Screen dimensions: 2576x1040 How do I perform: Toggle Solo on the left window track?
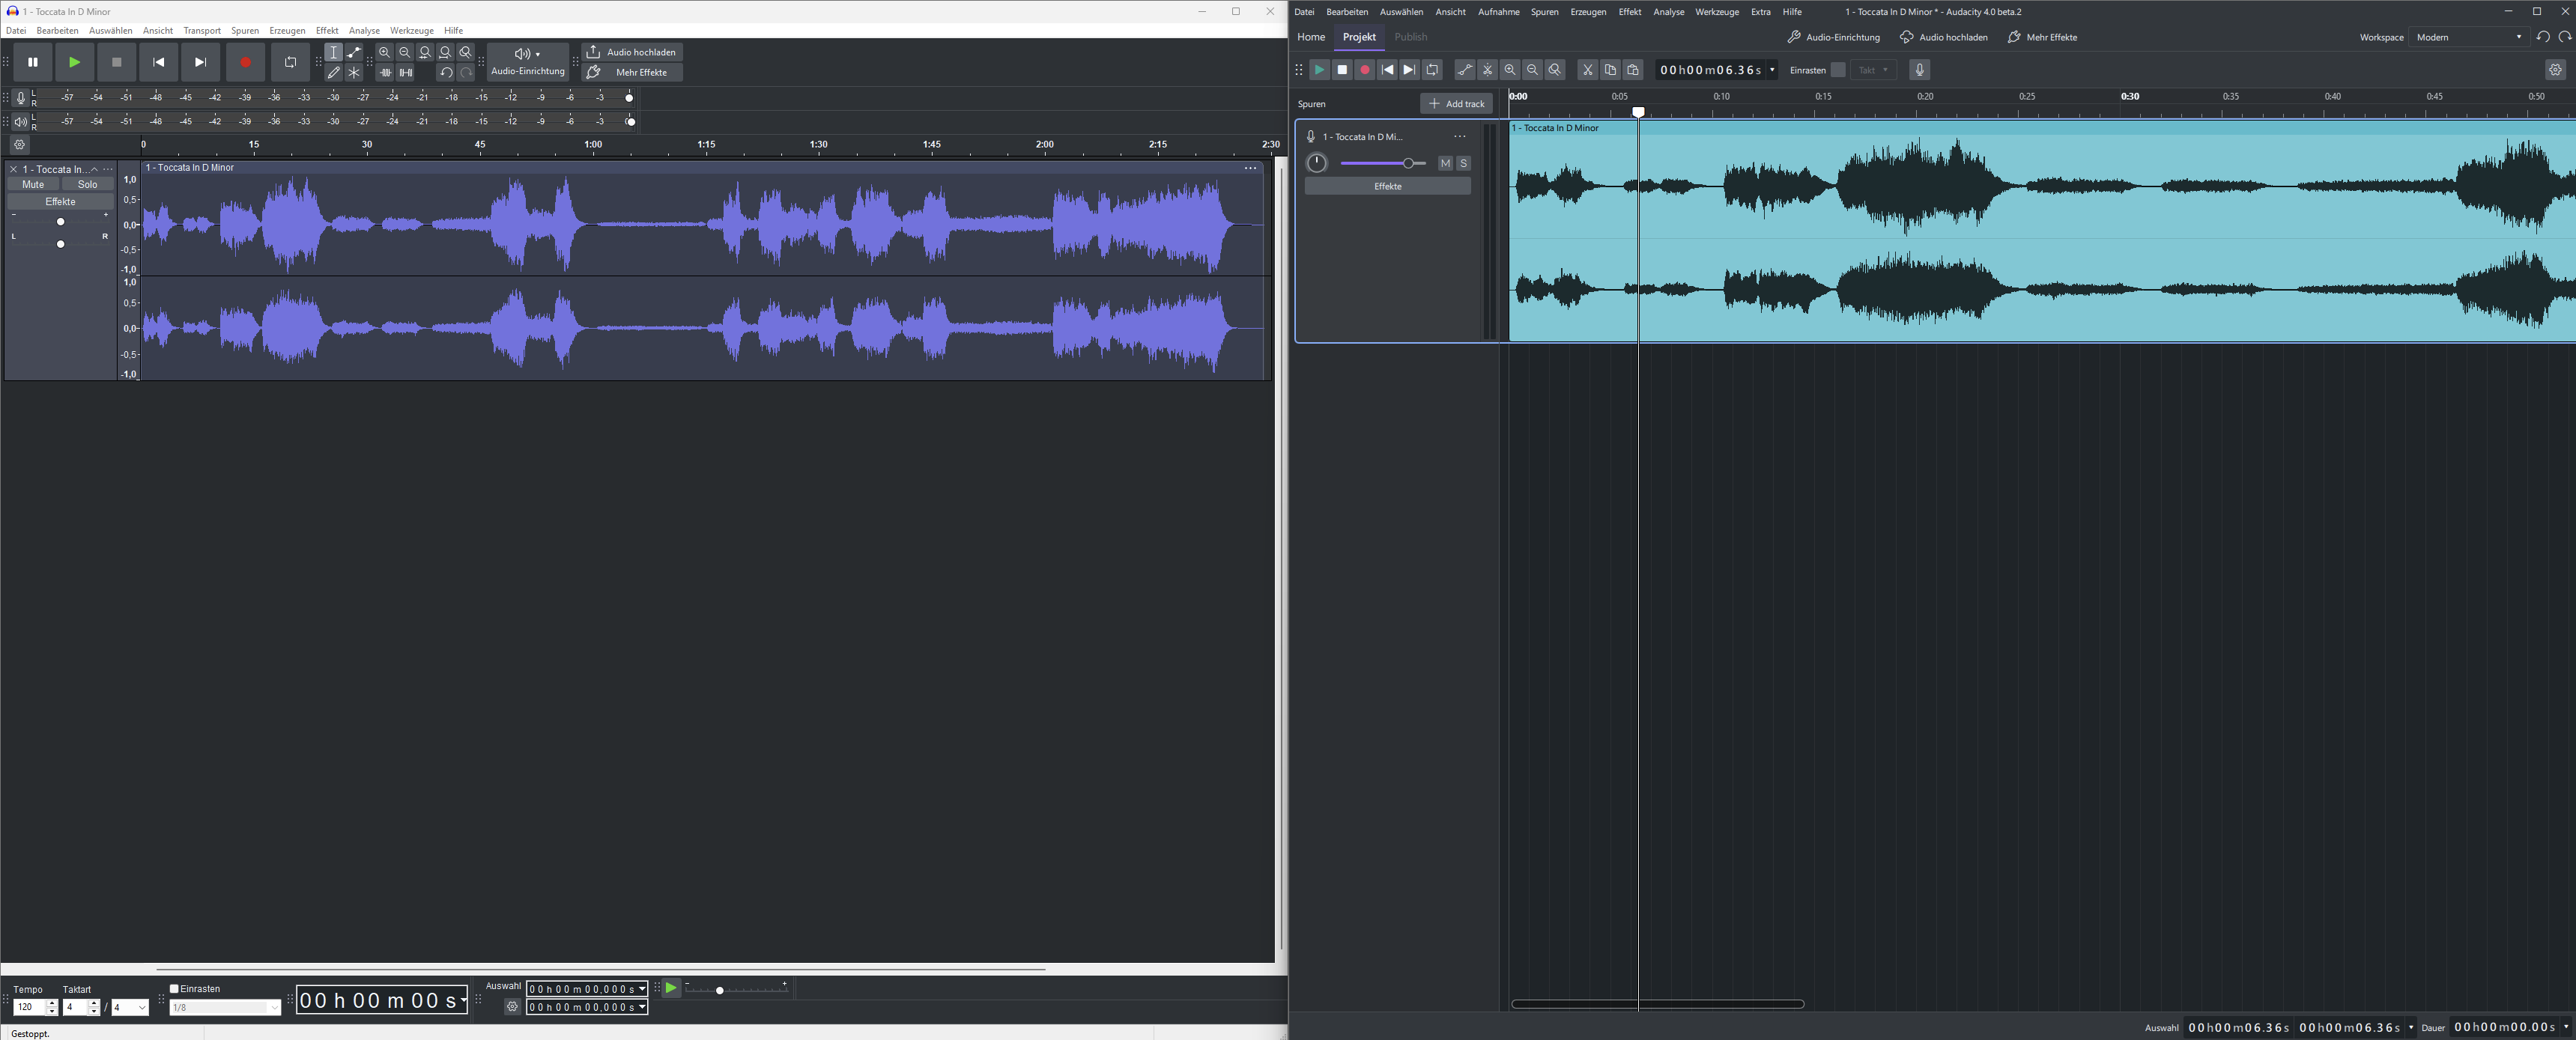[x=88, y=185]
